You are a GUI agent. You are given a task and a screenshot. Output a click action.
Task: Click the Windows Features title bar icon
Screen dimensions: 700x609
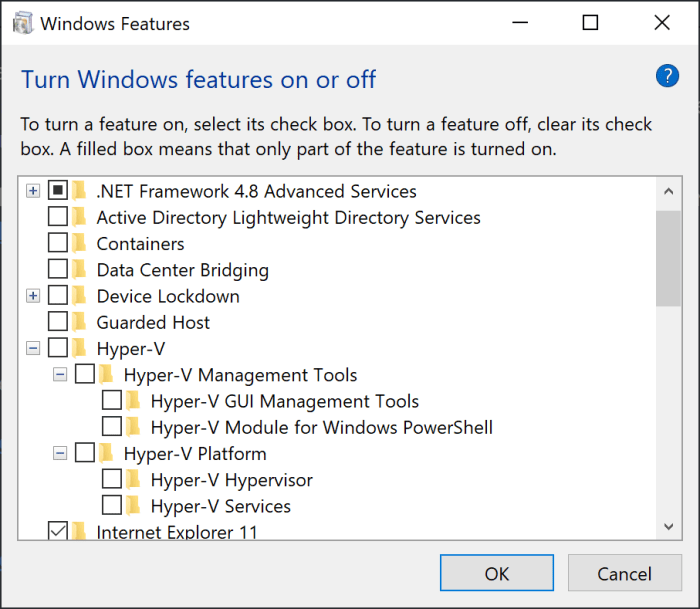22,23
